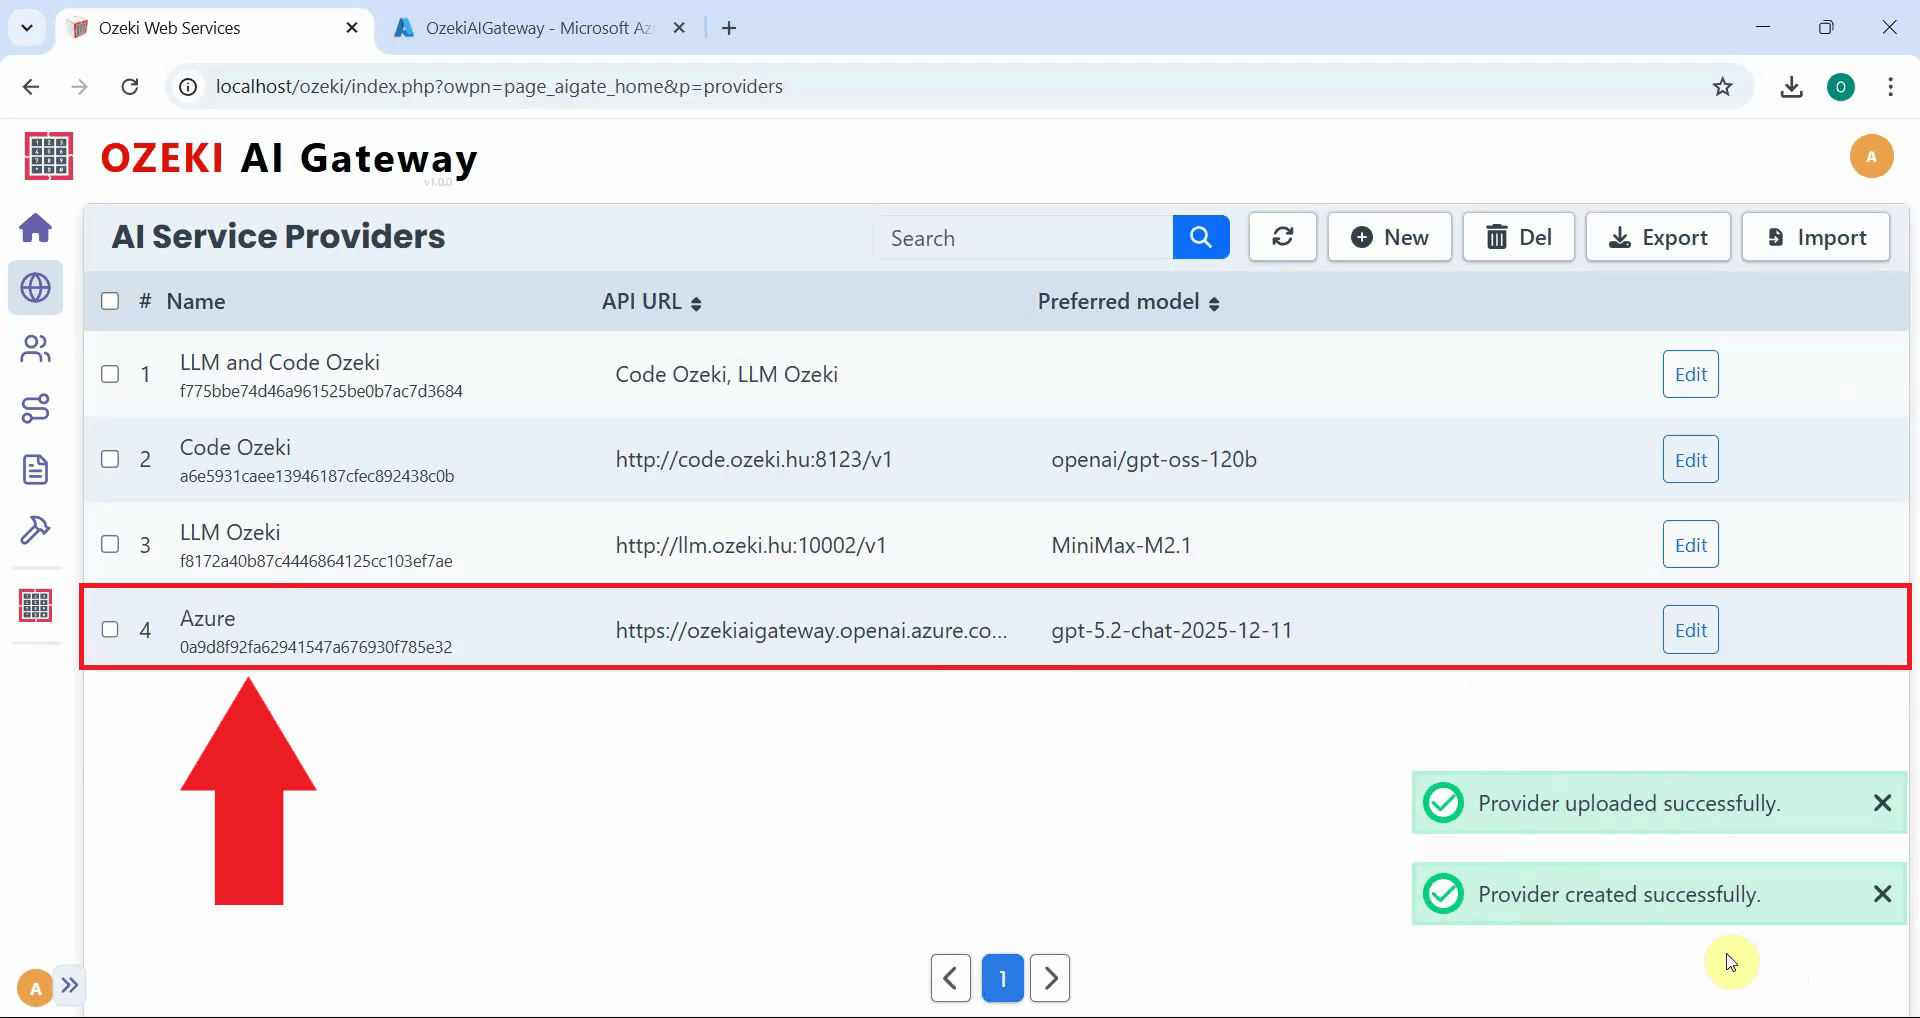Open the Users icon in sidebar

pos(36,349)
